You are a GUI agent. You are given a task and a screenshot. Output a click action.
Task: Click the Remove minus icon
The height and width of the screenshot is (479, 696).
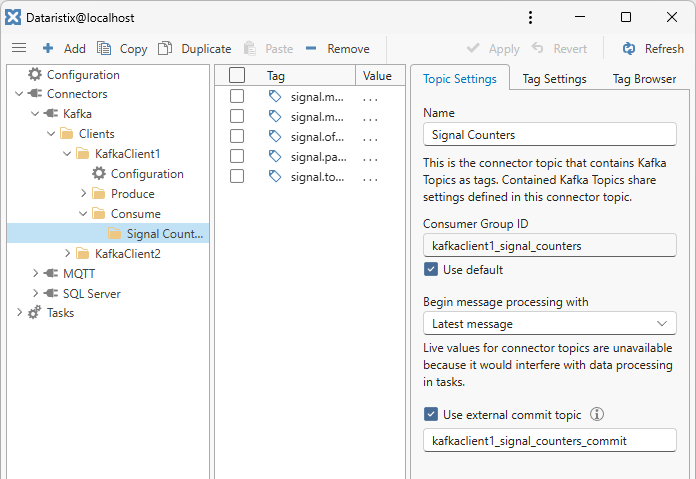[311, 48]
